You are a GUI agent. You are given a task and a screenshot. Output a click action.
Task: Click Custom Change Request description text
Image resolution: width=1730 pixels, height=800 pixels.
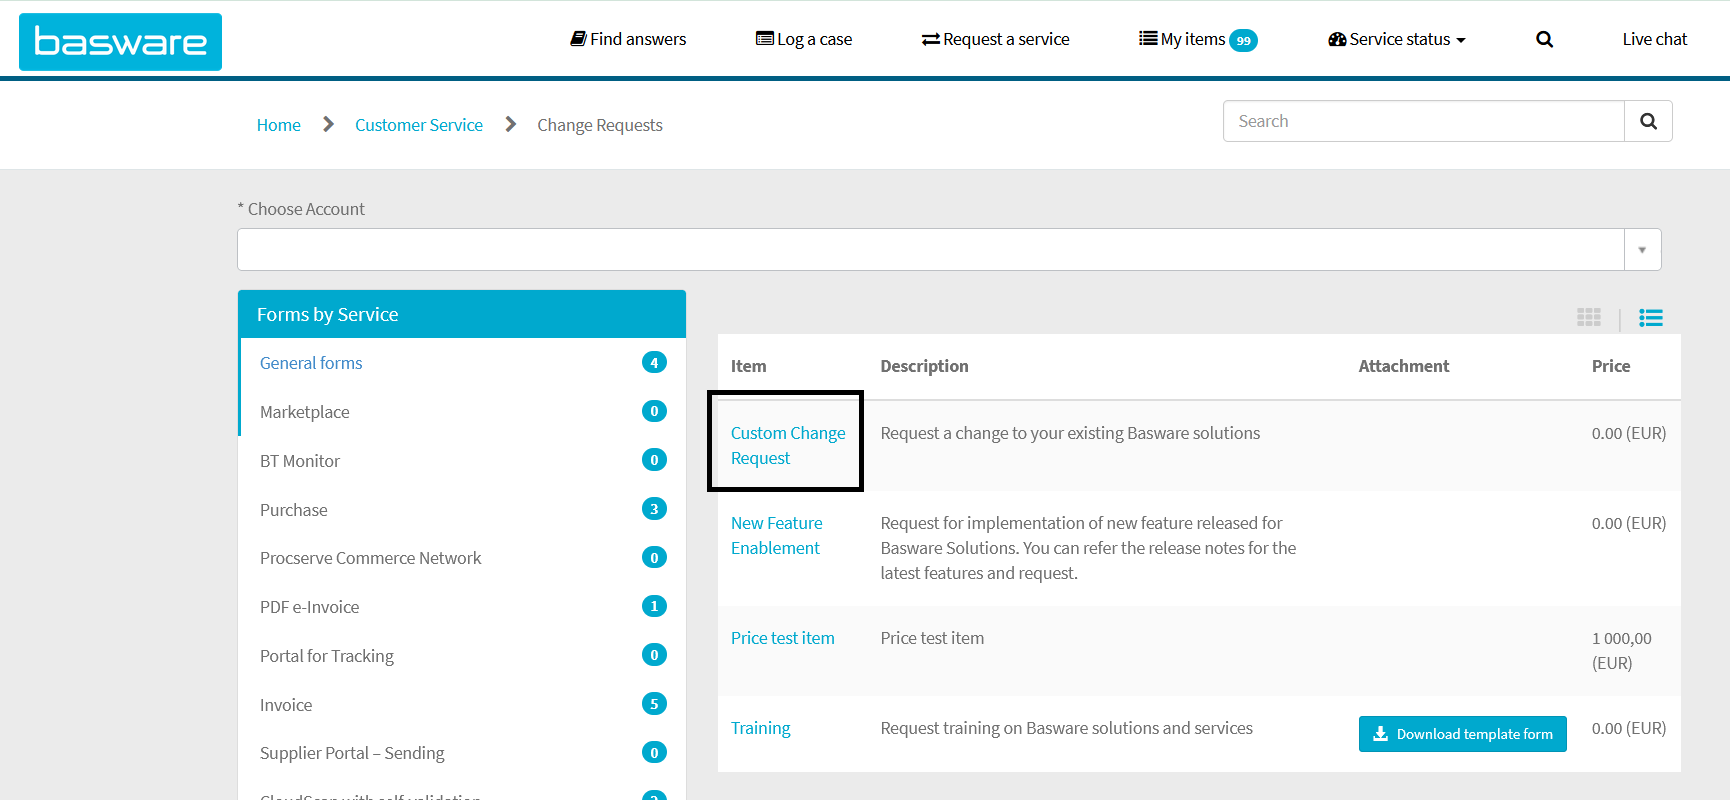[1070, 433]
